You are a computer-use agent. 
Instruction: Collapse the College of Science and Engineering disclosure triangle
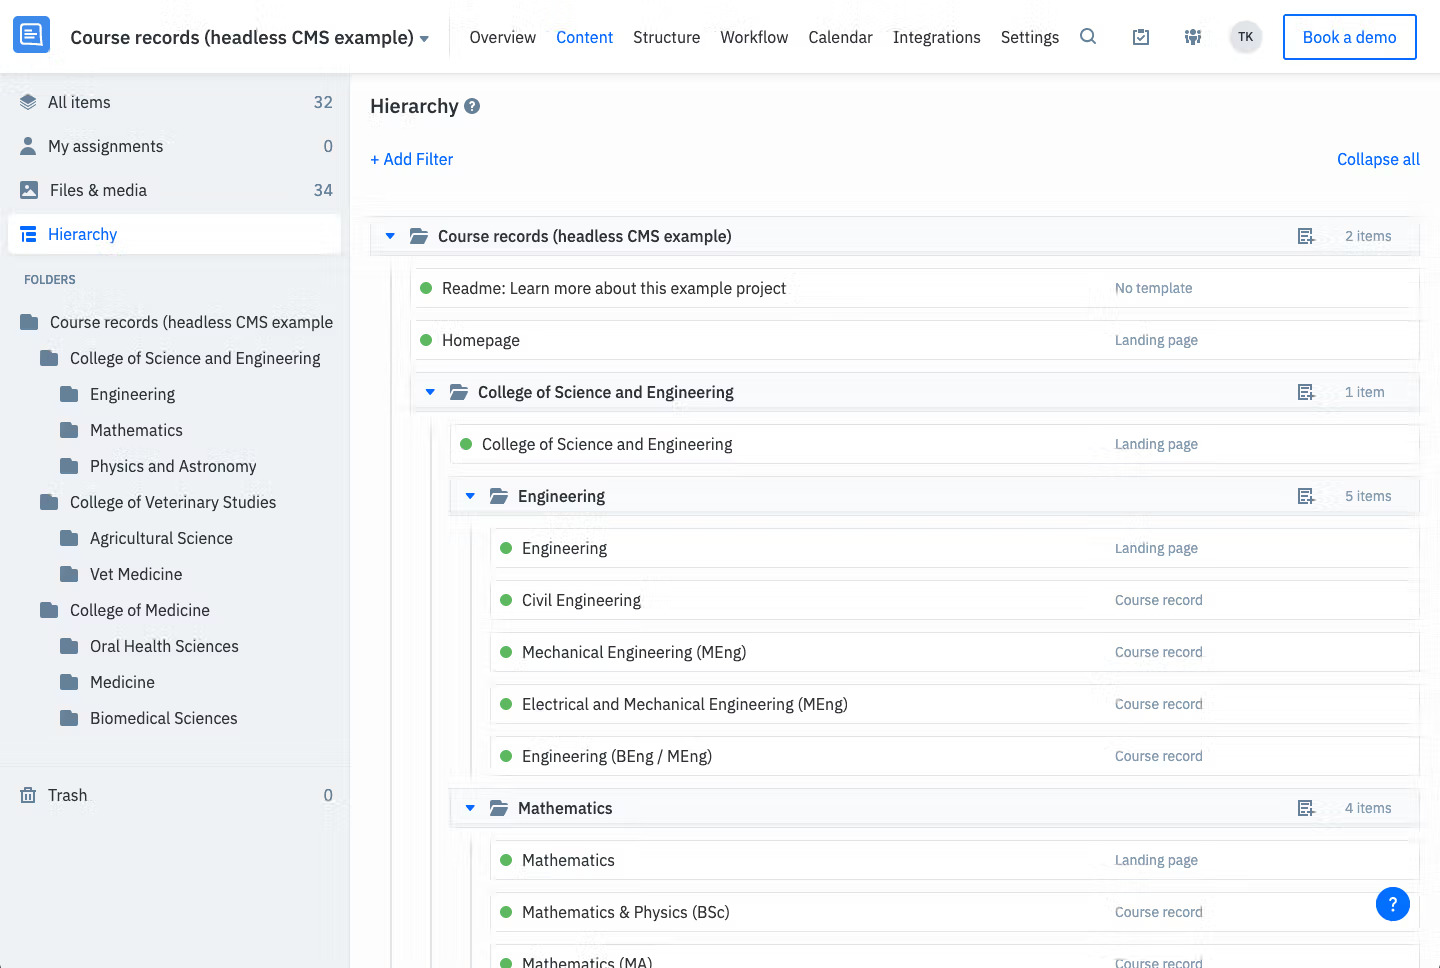430,392
